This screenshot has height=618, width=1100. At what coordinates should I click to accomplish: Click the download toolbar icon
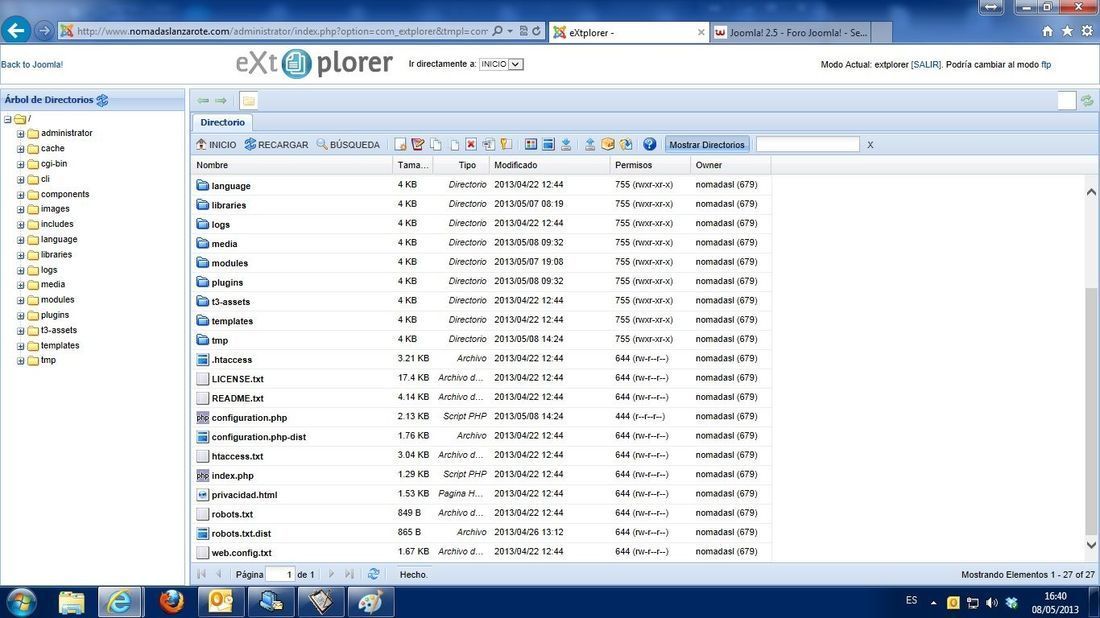pyautogui.click(x=566, y=145)
